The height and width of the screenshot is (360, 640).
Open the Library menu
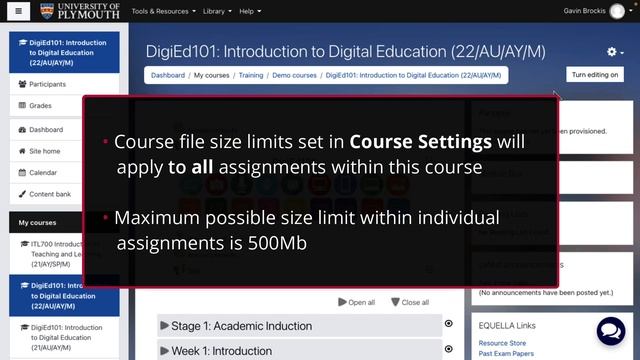tap(217, 11)
